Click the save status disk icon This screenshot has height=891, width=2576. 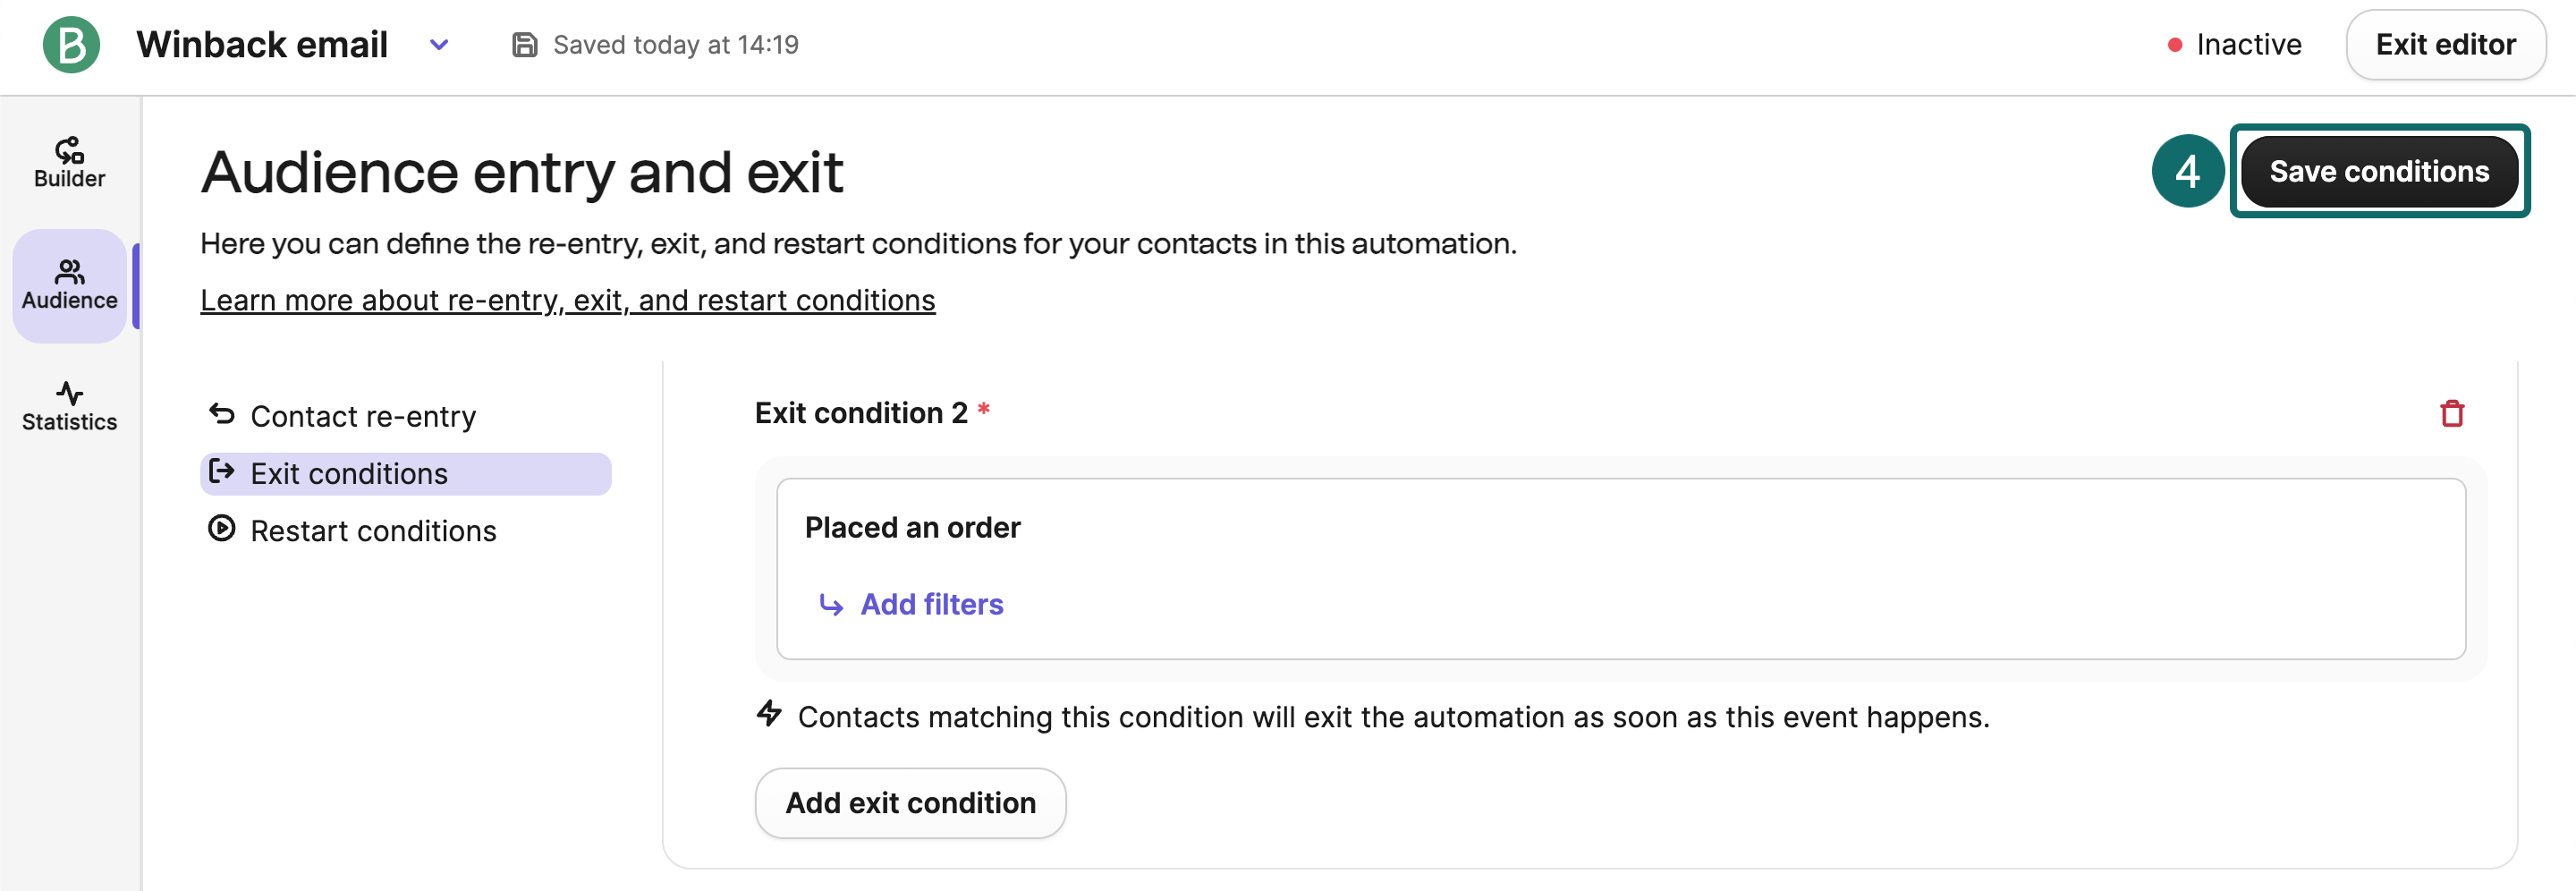tap(524, 45)
